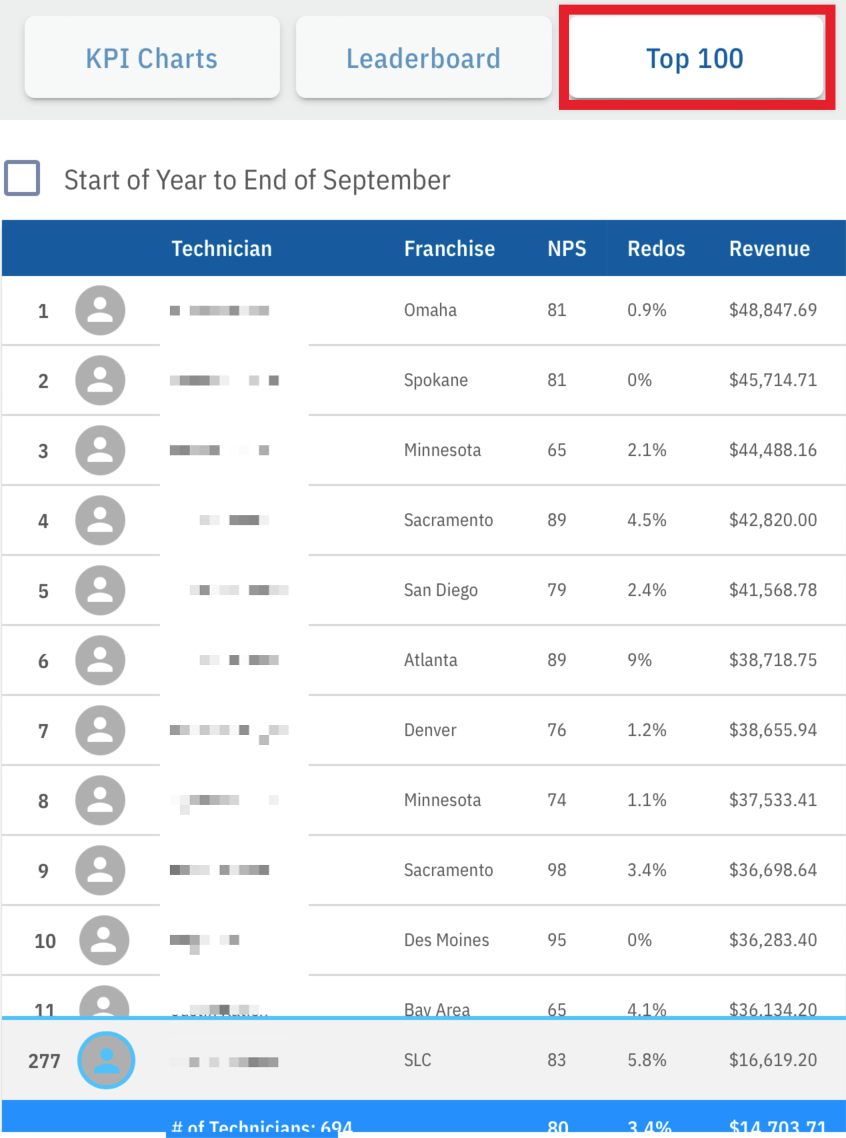Screen dimensions: 846x1138
Task: Click the rank 4 Sacramento technician avatar
Action: coord(100,520)
